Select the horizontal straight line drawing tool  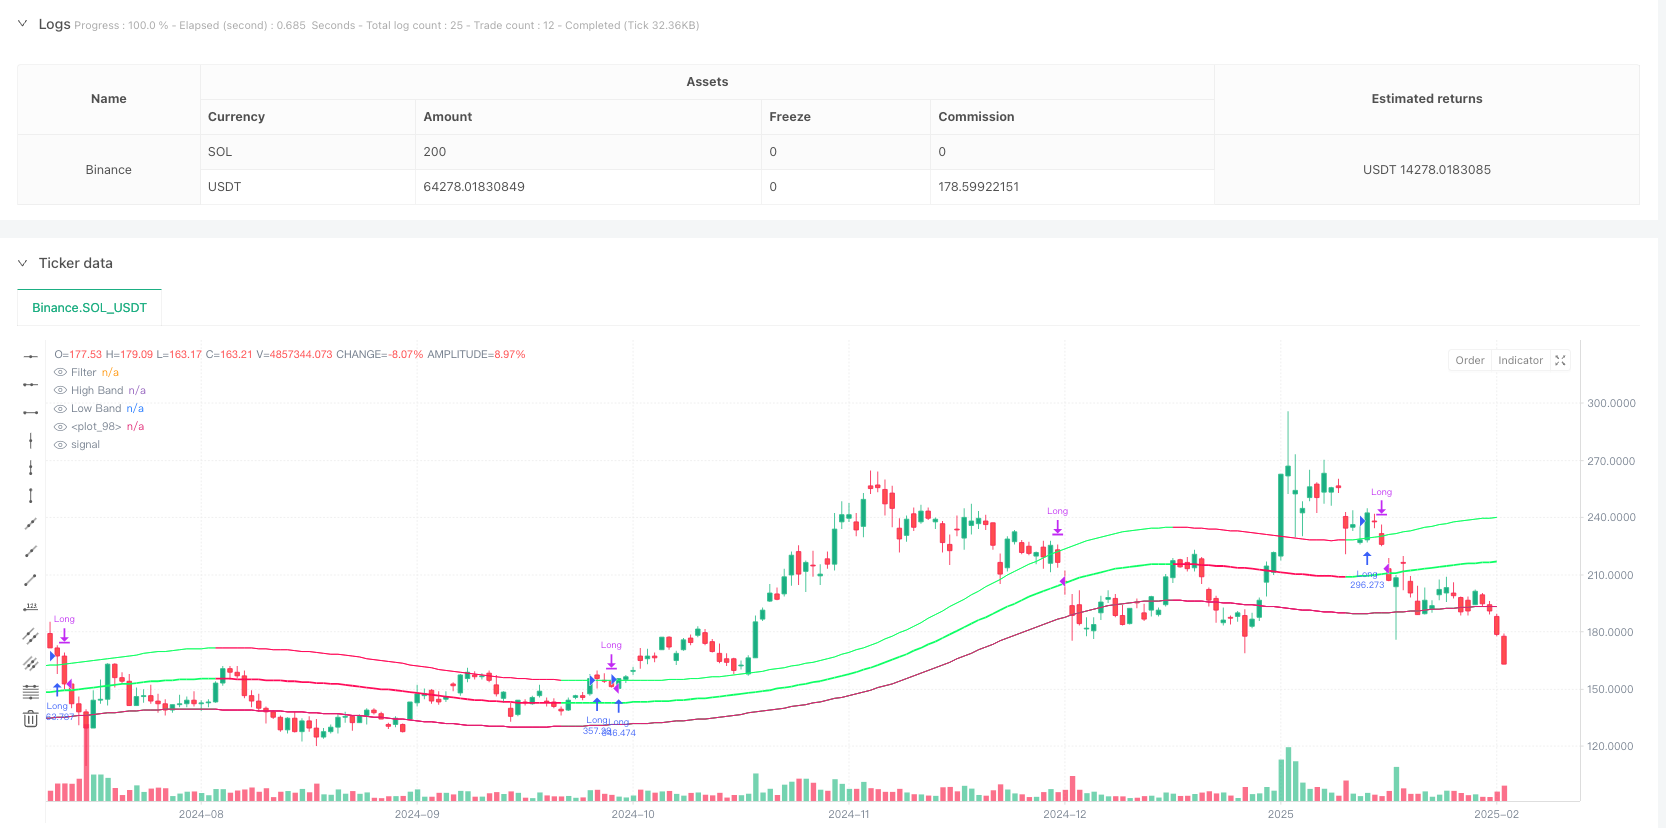coord(31,356)
